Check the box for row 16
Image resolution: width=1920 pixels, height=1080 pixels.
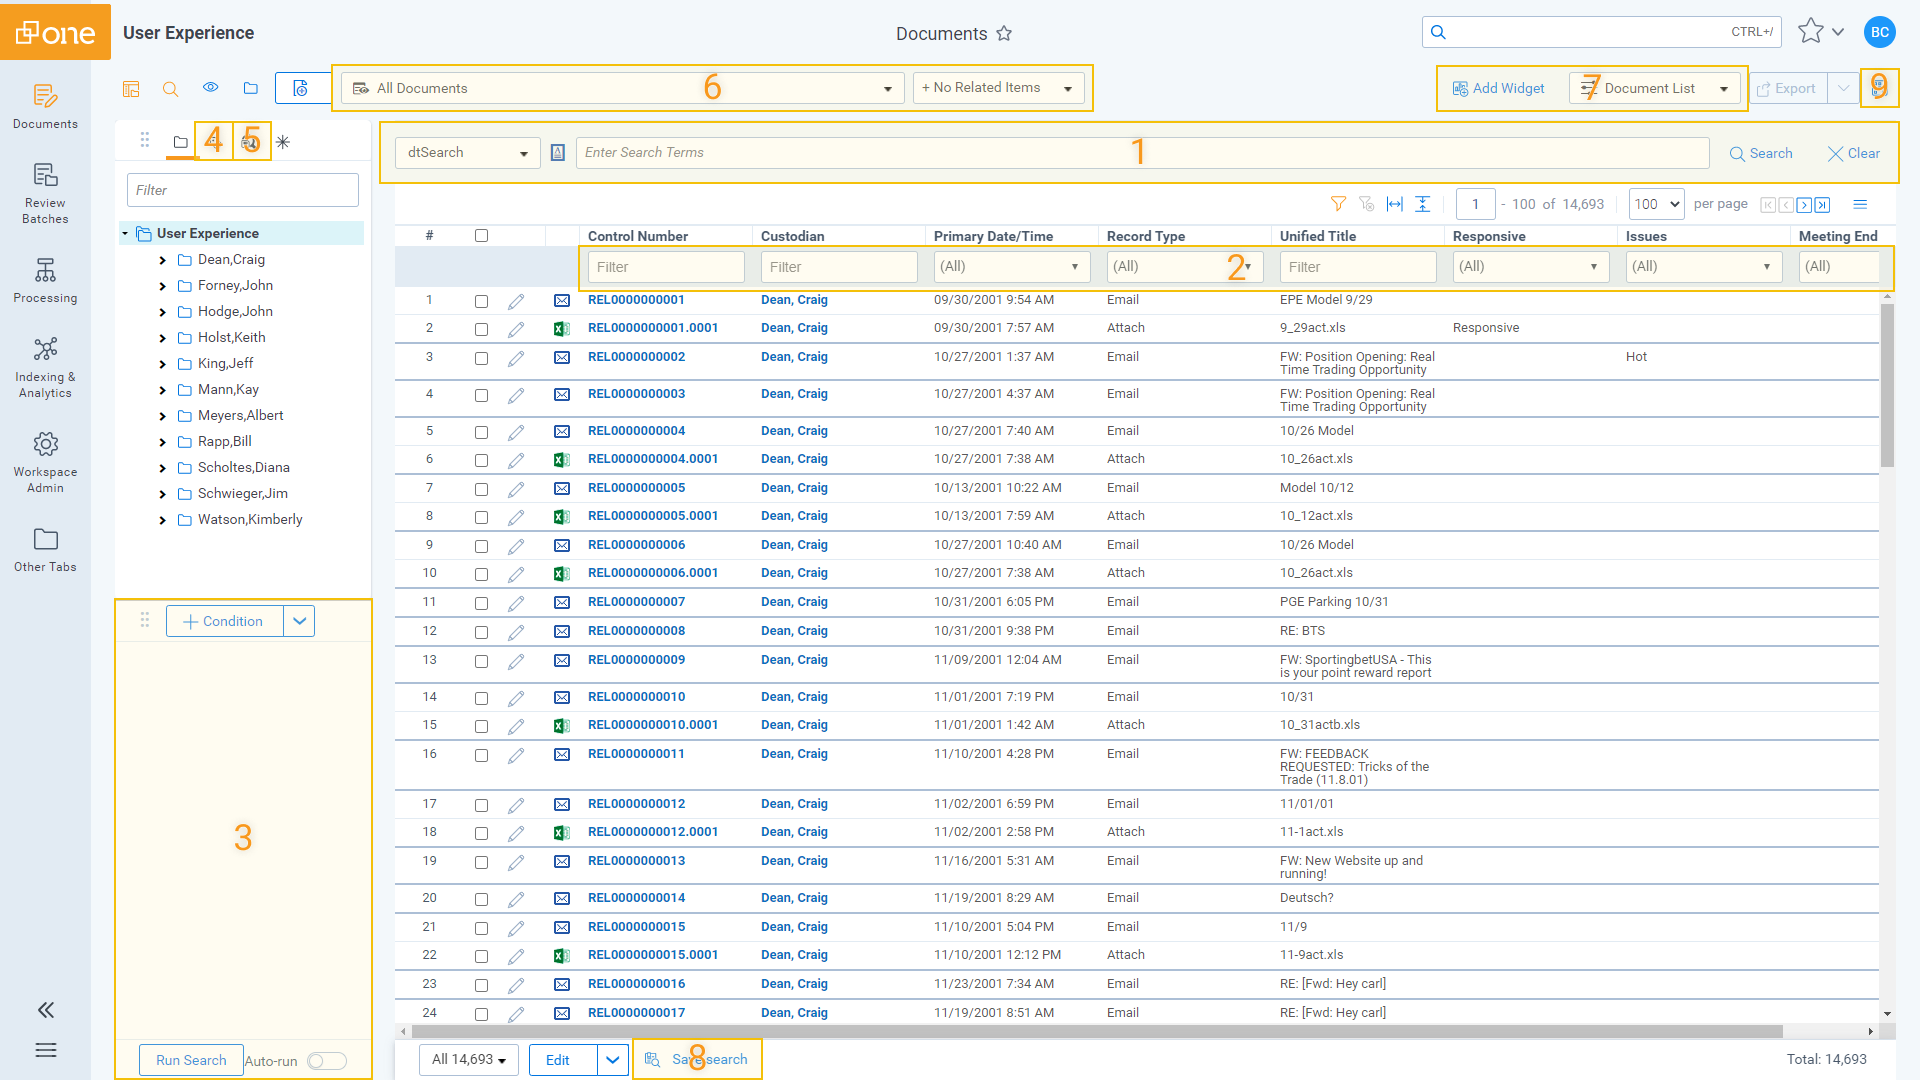(481, 755)
